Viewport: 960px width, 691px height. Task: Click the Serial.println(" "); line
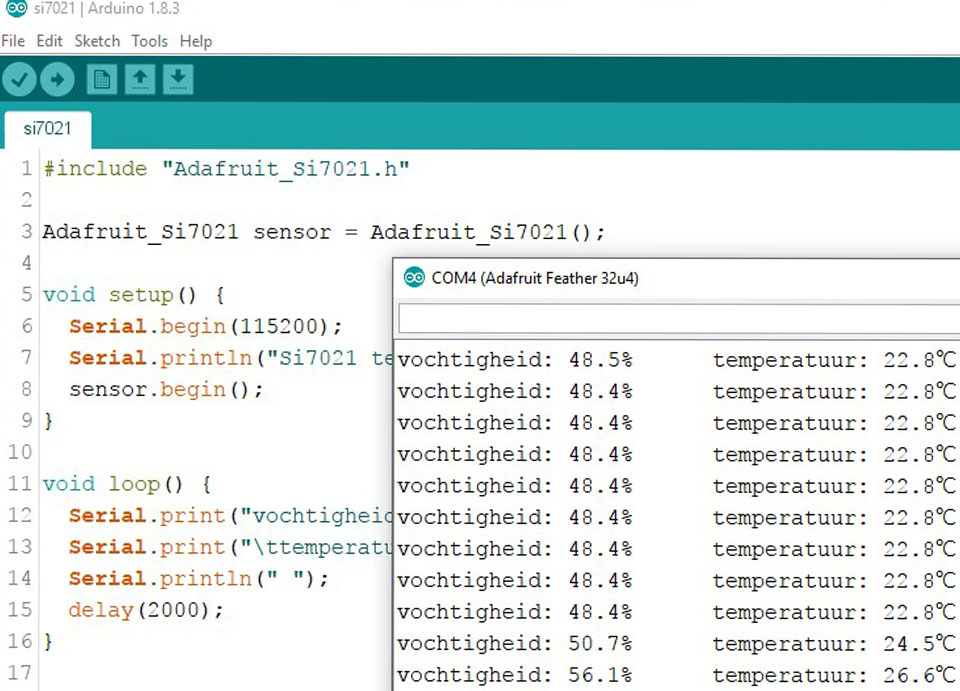click(199, 578)
